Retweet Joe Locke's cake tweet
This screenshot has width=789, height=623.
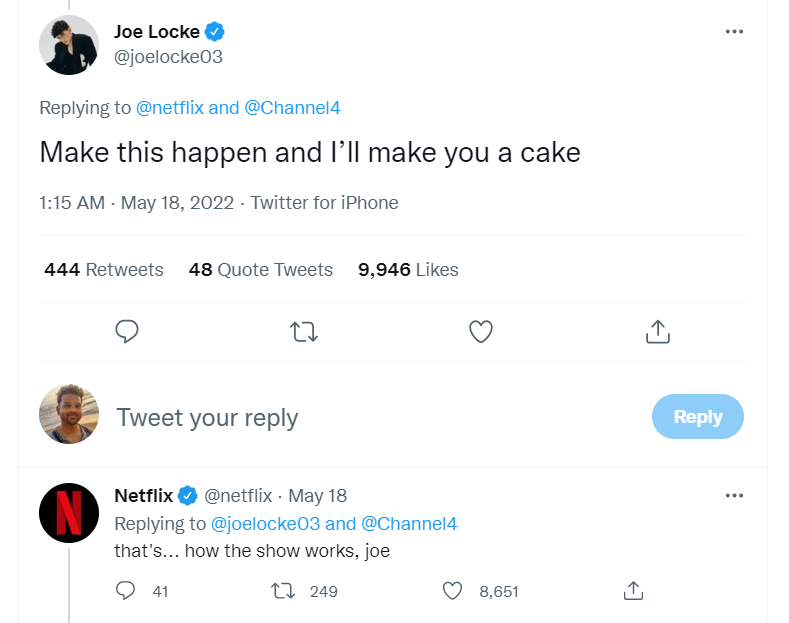pyautogui.click(x=303, y=331)
